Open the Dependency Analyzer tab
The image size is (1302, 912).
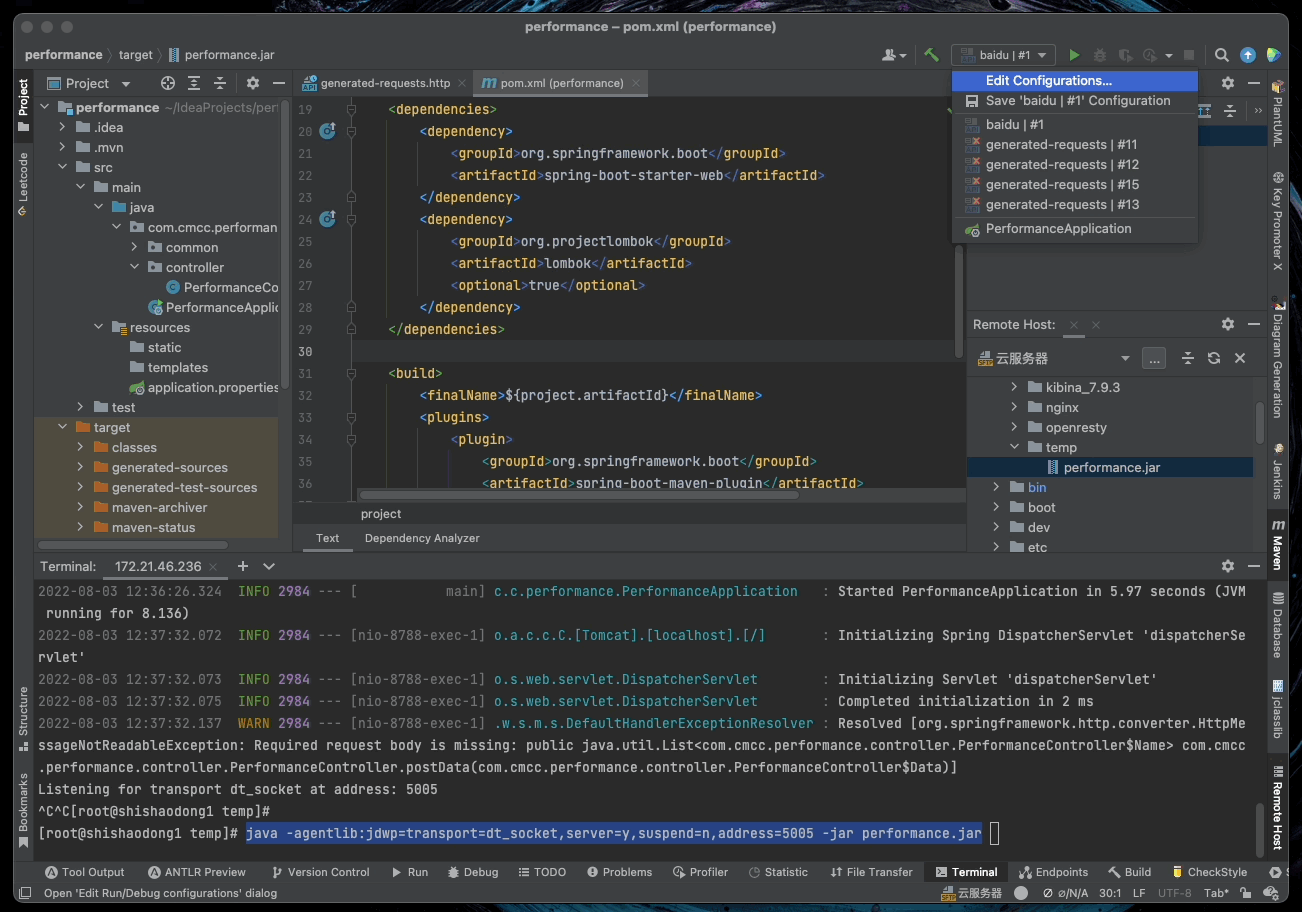[422, 538]
